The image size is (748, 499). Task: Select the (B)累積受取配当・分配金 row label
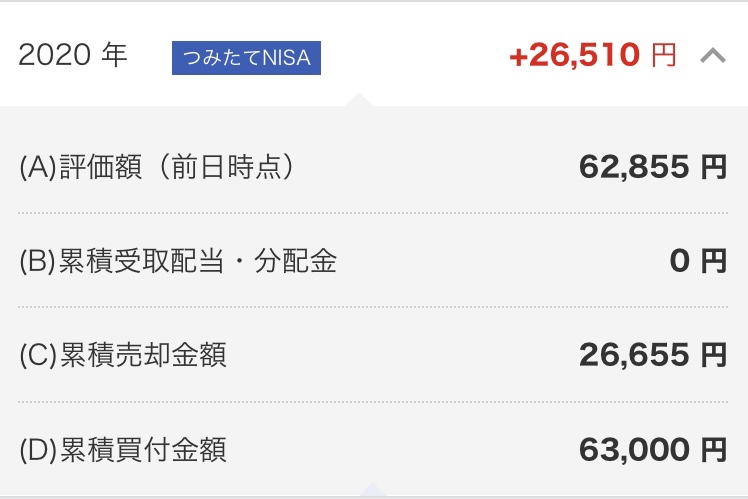coord(178,261)
